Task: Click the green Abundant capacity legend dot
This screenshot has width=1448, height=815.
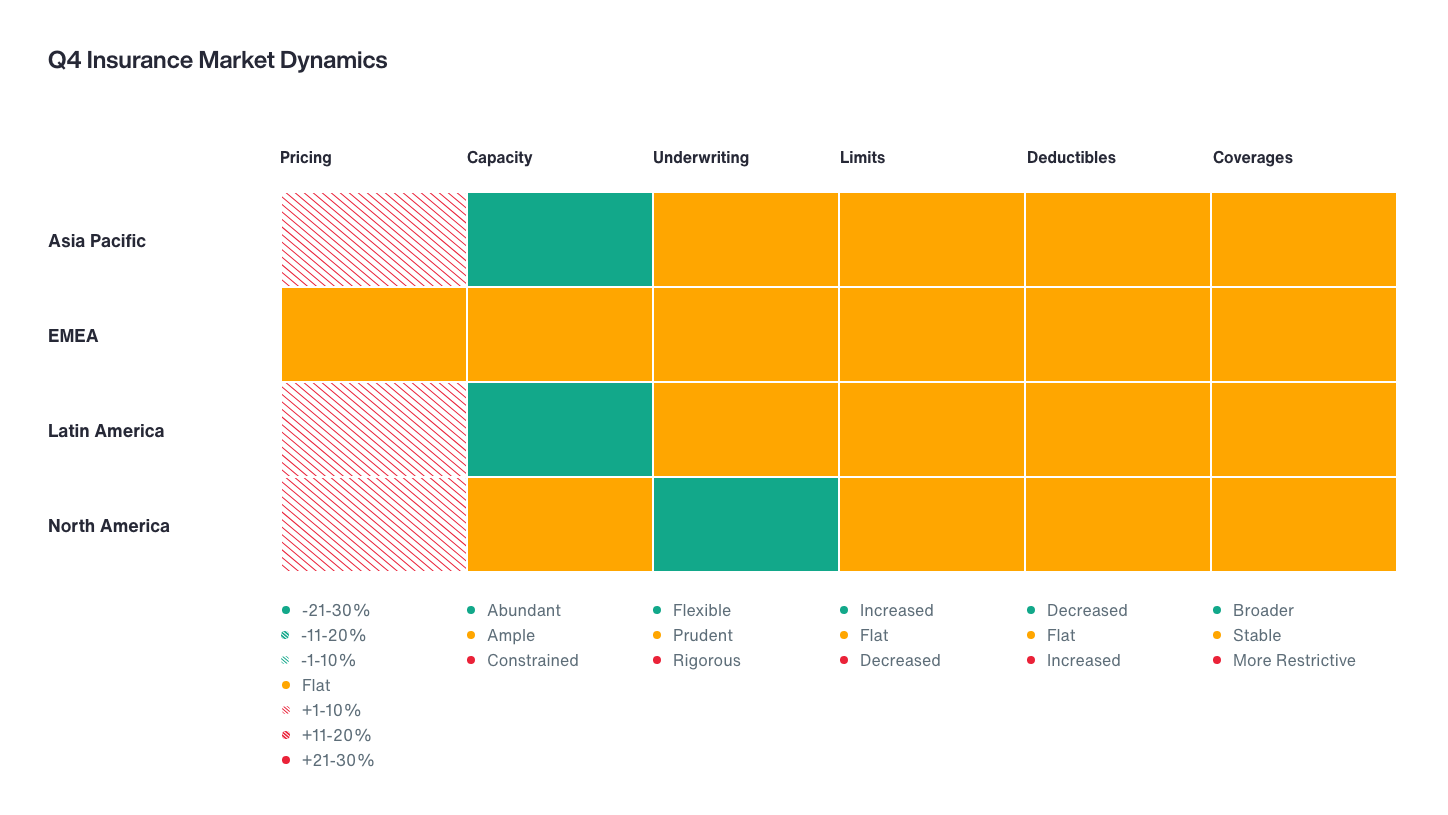Action: click(471, 610)
